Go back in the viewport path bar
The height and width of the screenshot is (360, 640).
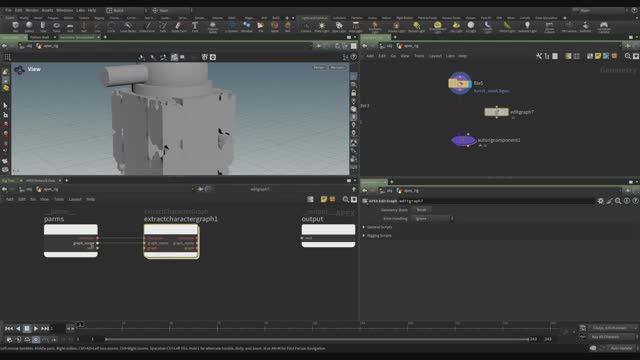click(4, 46)
